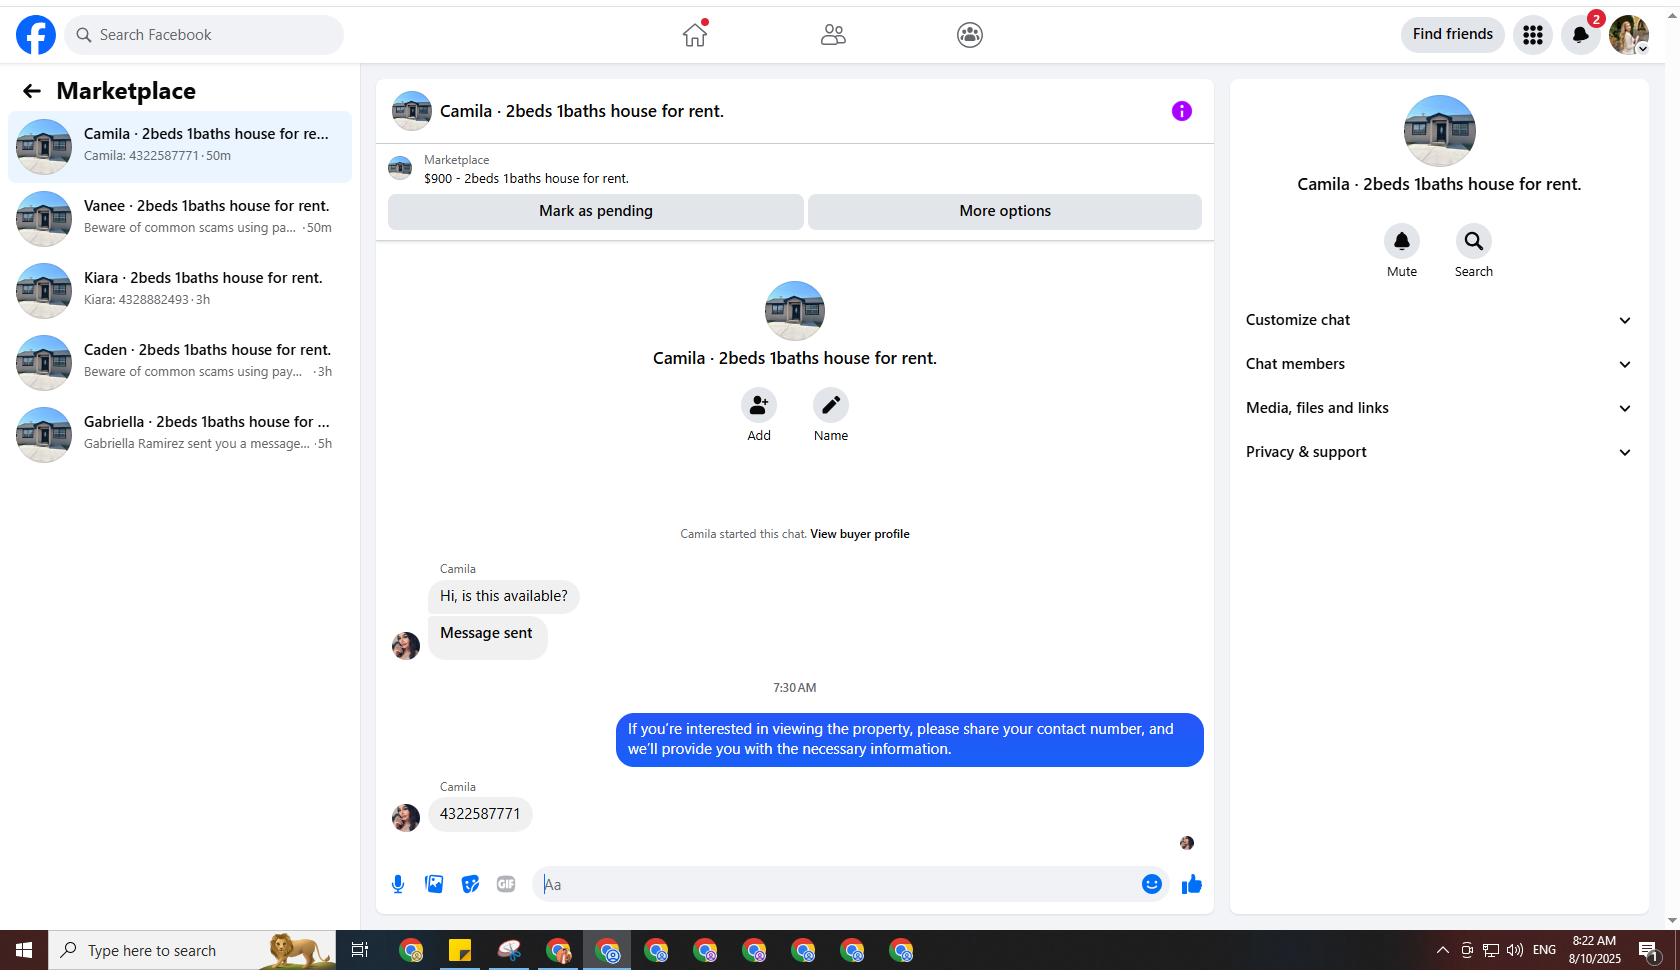1680x970 pixels.
Task: Expand Privacy & support section
Action: coord(1439,452)
